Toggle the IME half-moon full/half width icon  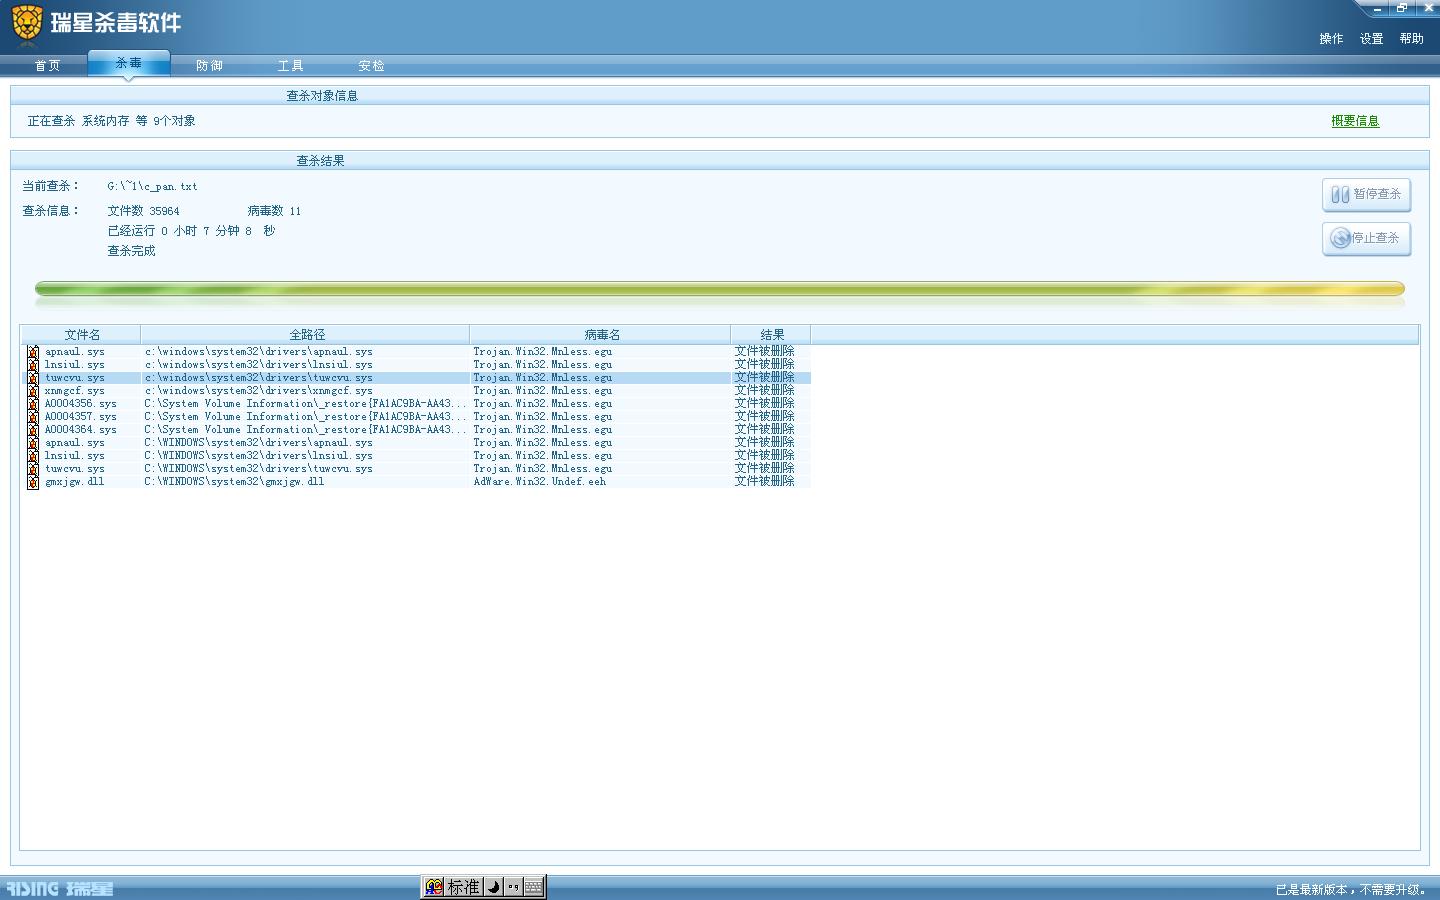click(494, 887)
